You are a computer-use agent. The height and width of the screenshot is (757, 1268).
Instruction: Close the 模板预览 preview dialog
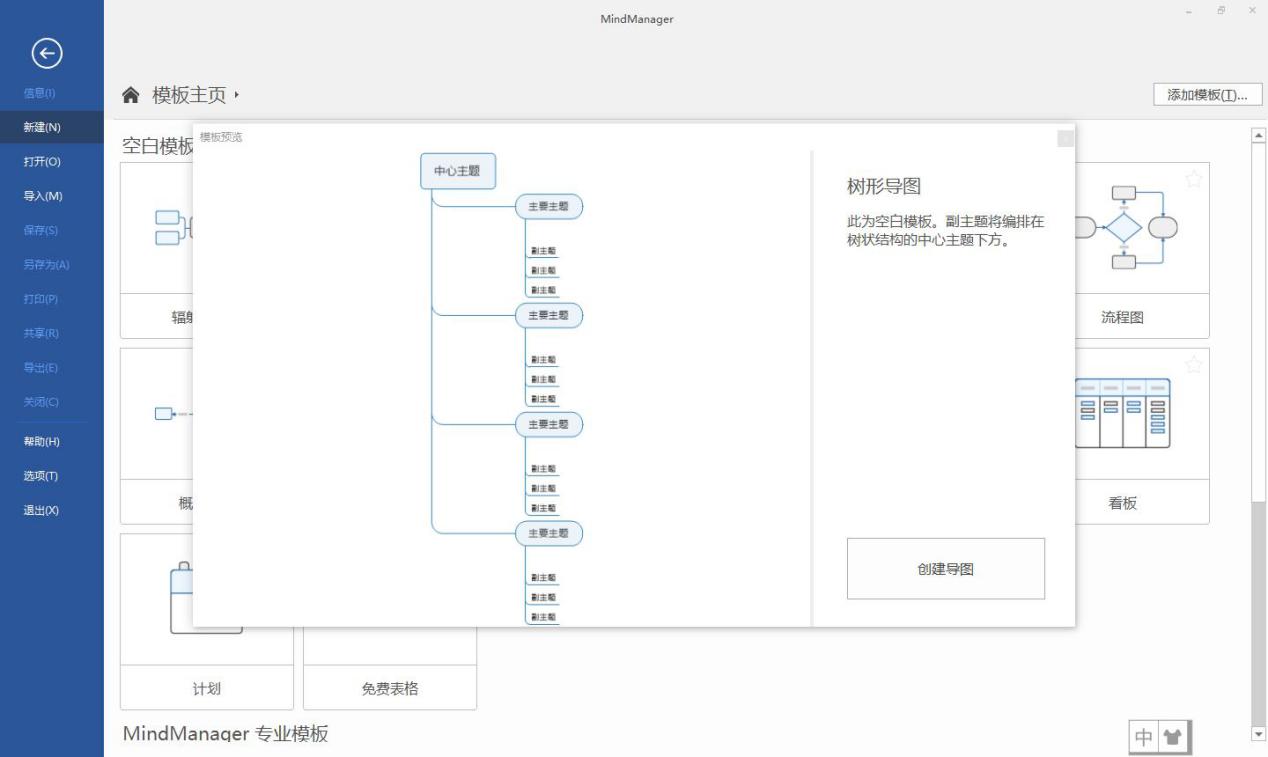1063,140
